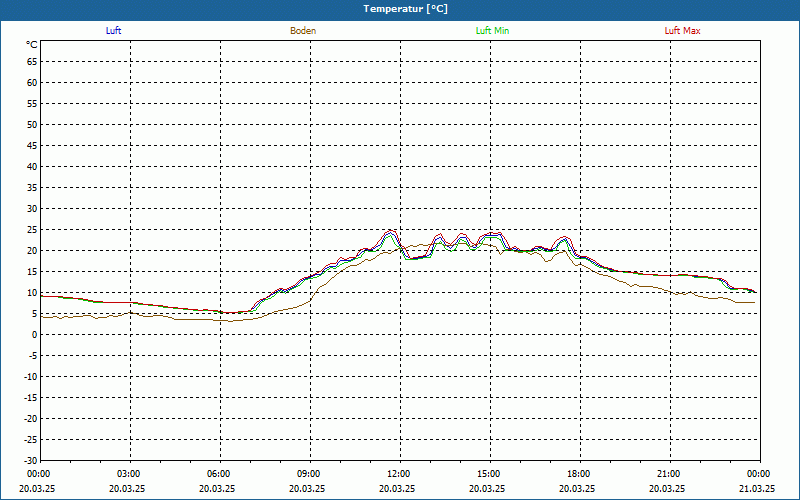Click the Temperatur [°C] chart title
This screenshot has width=800, height=500.
click(406, 9)
